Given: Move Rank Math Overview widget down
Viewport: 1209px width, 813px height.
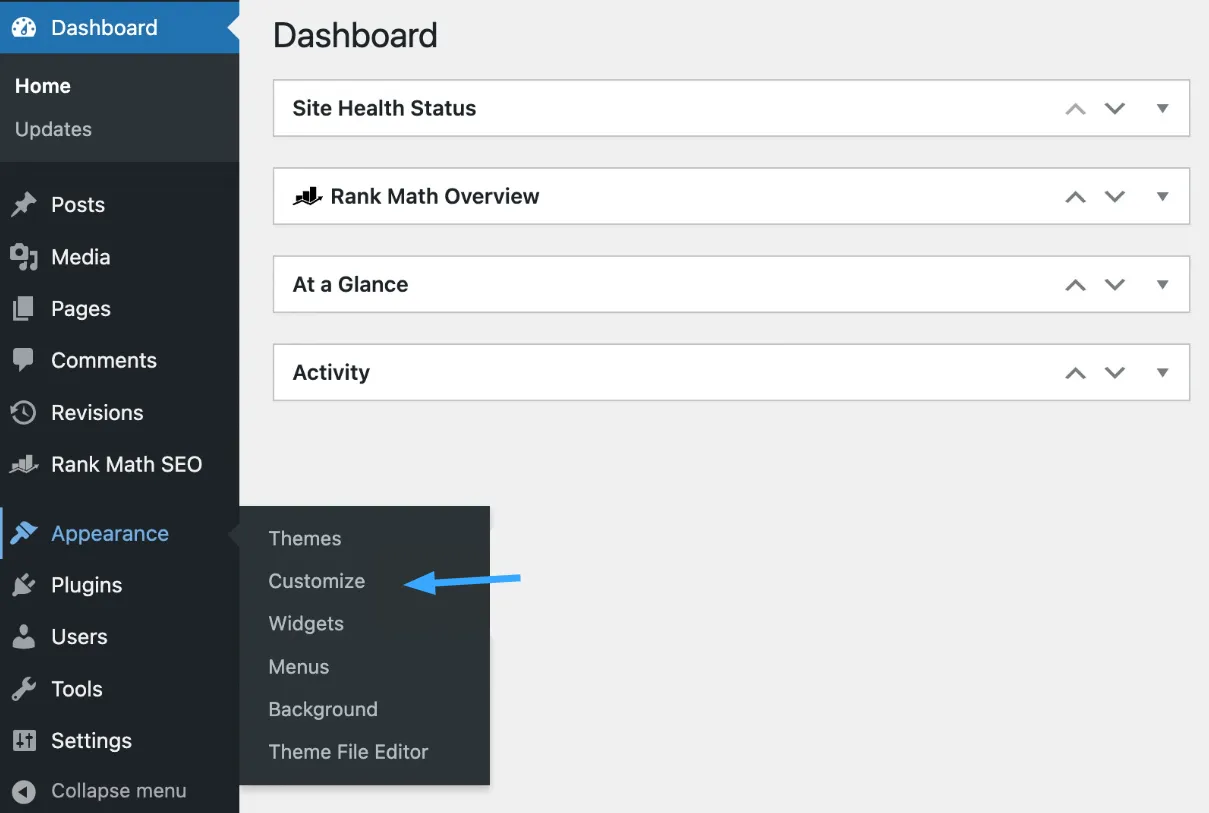Looking at the screenshot, I should click(1115, 196).
